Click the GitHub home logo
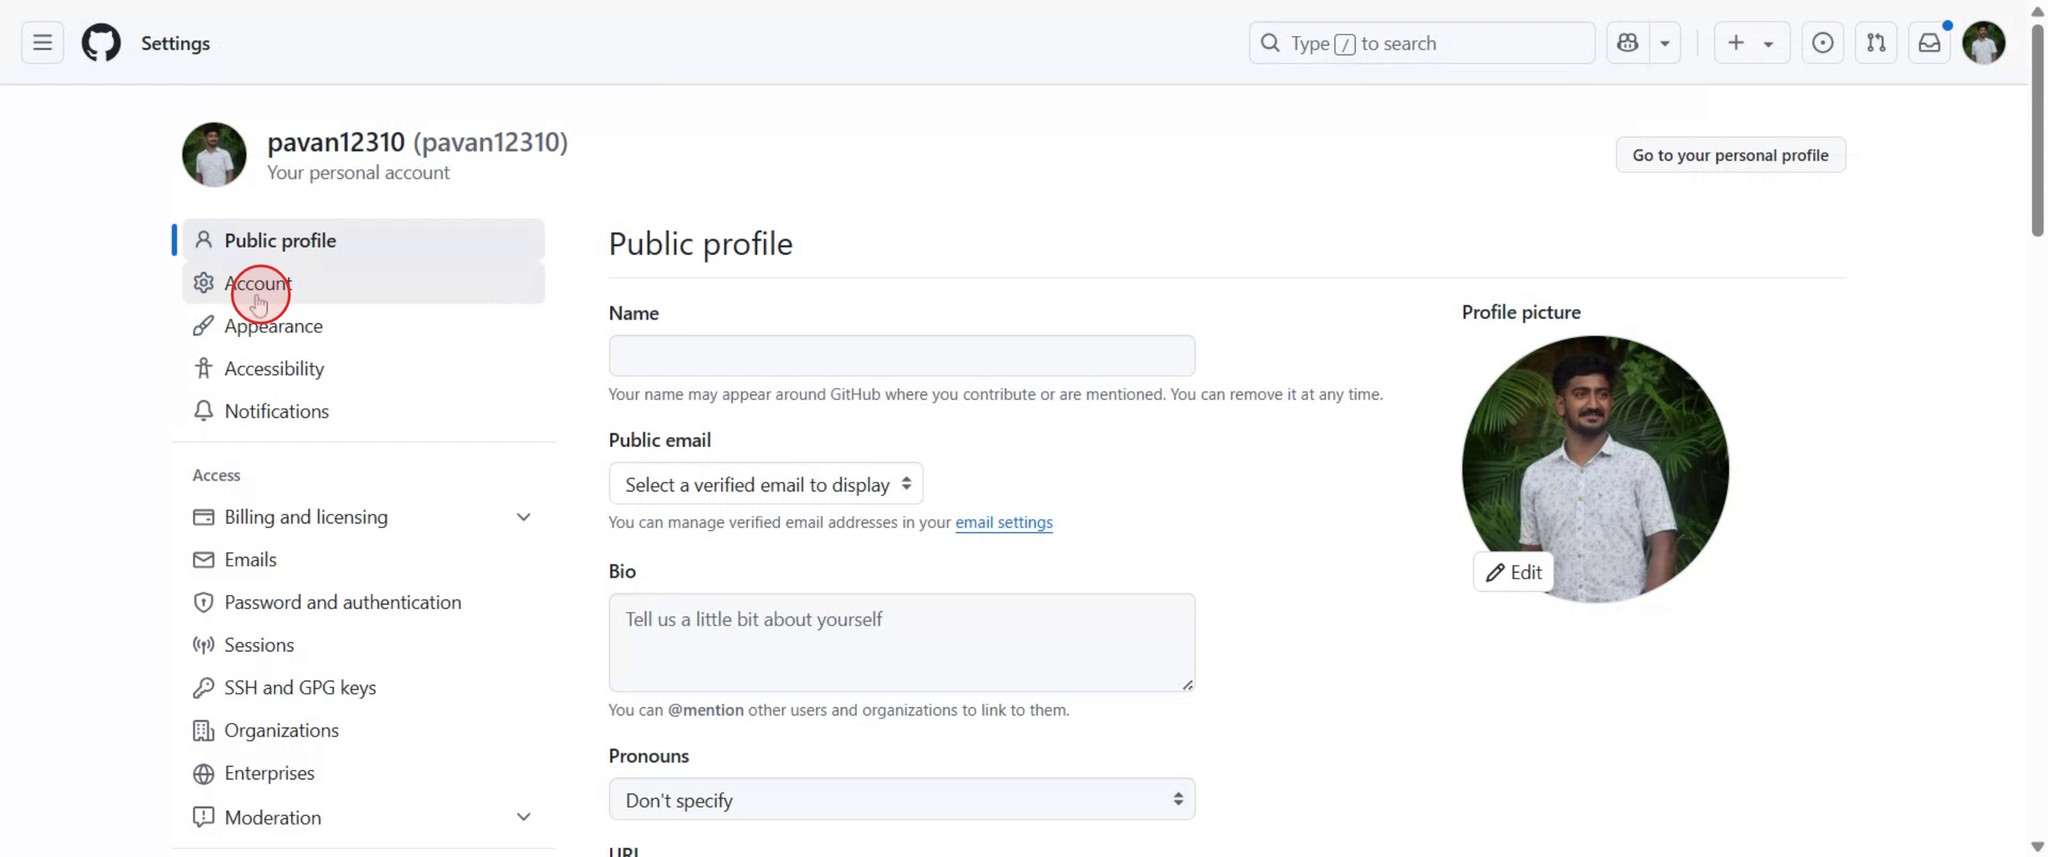 tap(100, 42)
